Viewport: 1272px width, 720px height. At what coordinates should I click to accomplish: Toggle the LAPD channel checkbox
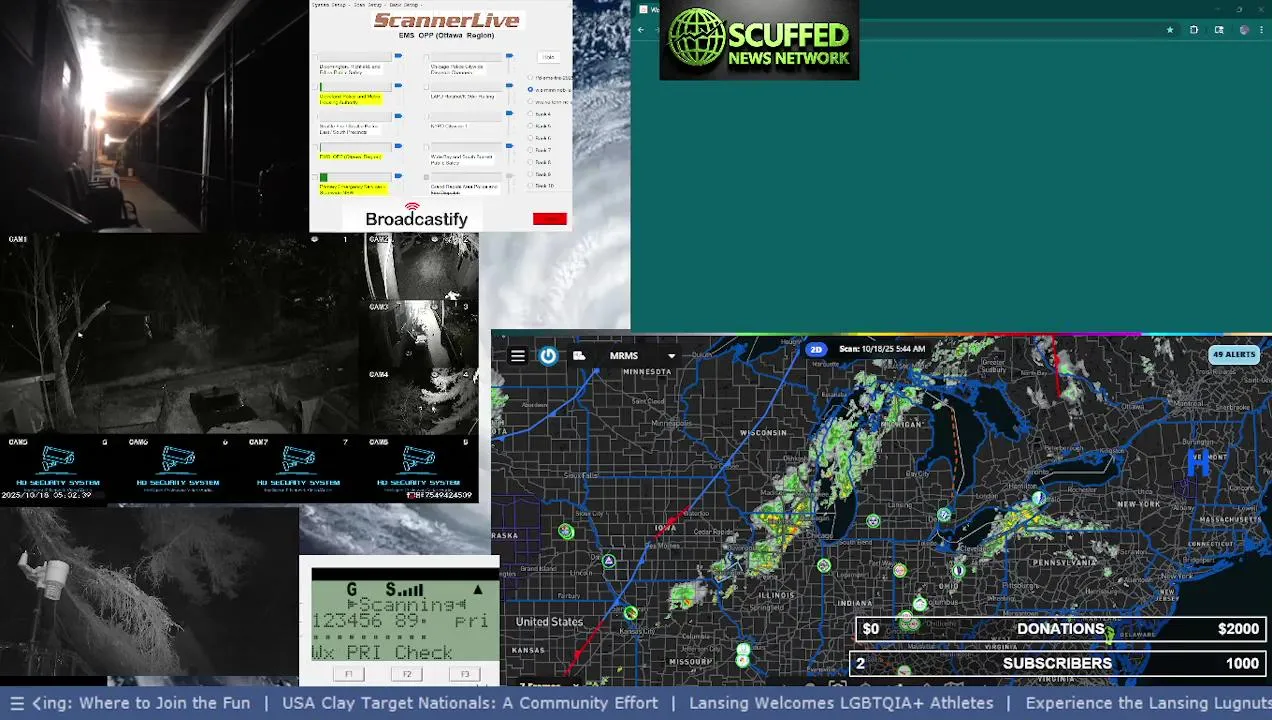point(426,87)
